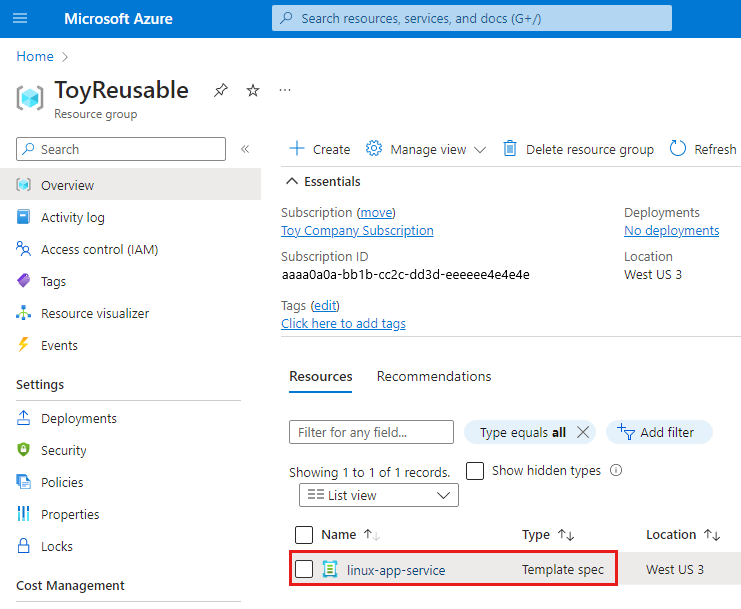The width and height of the screenshot is (741, 609).
Task: Tick the select-all checkbox in header
Action: pos(303,535)
